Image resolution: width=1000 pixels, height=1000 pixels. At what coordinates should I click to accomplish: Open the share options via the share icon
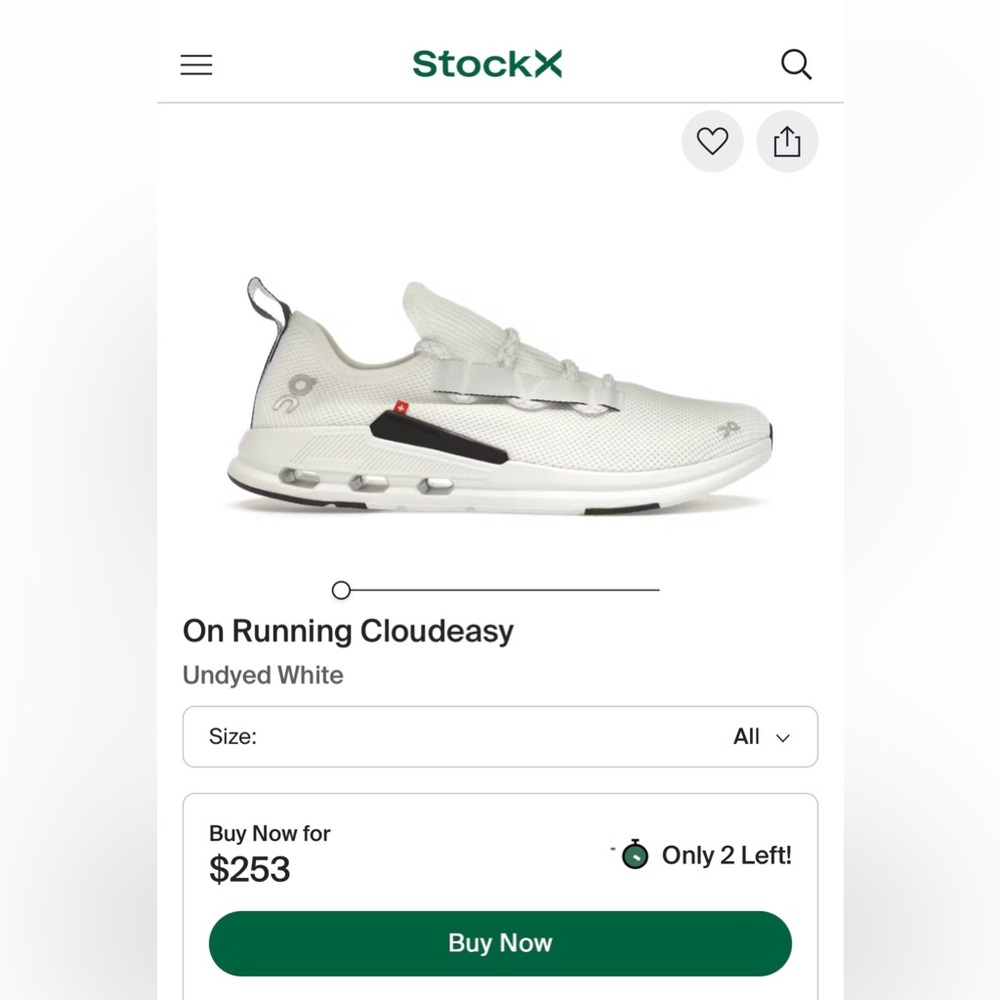pyautogui.click(x=787, y=141)
